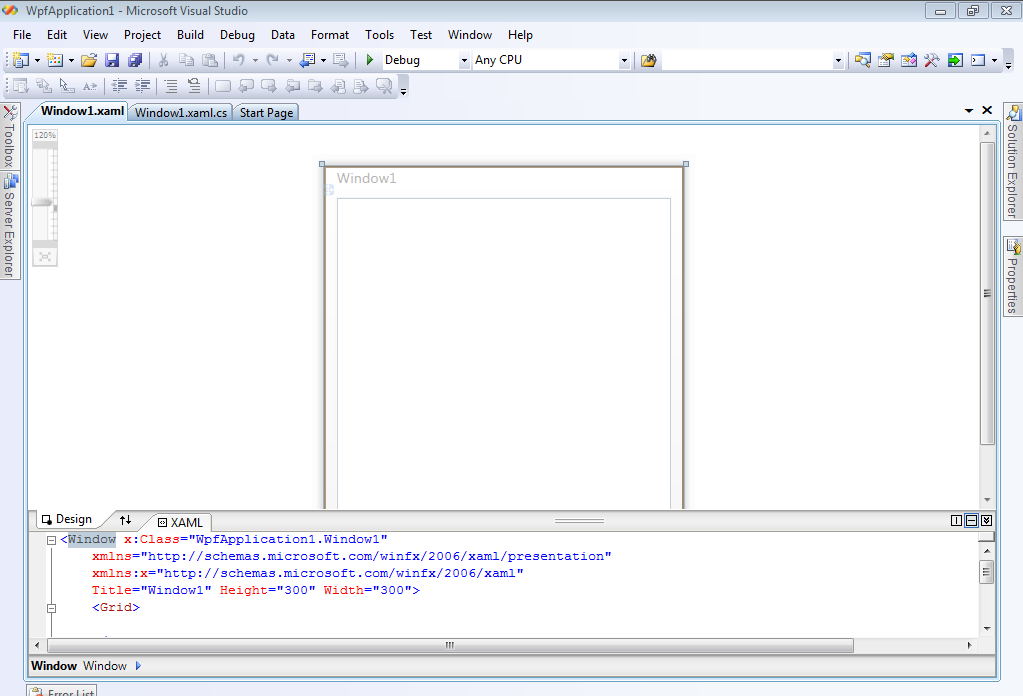Switch to the Window1.xaml.cs tab
This screenshot has width=1023, height=696.
(x=181, y=113)
